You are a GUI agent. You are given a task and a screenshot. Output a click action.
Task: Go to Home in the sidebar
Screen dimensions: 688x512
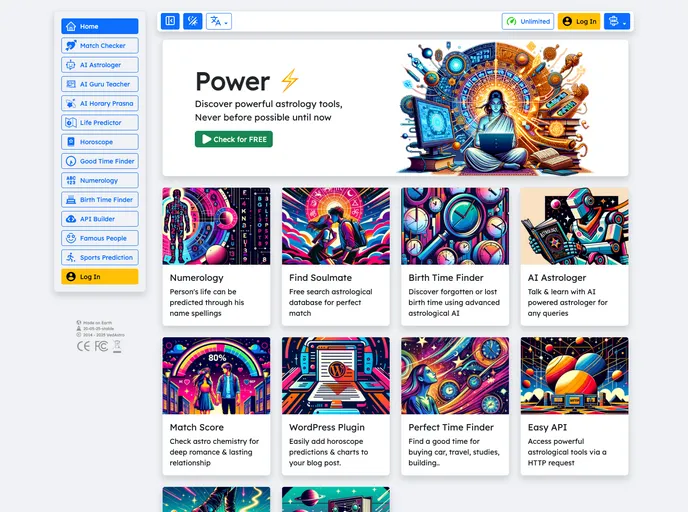point(99,27)
